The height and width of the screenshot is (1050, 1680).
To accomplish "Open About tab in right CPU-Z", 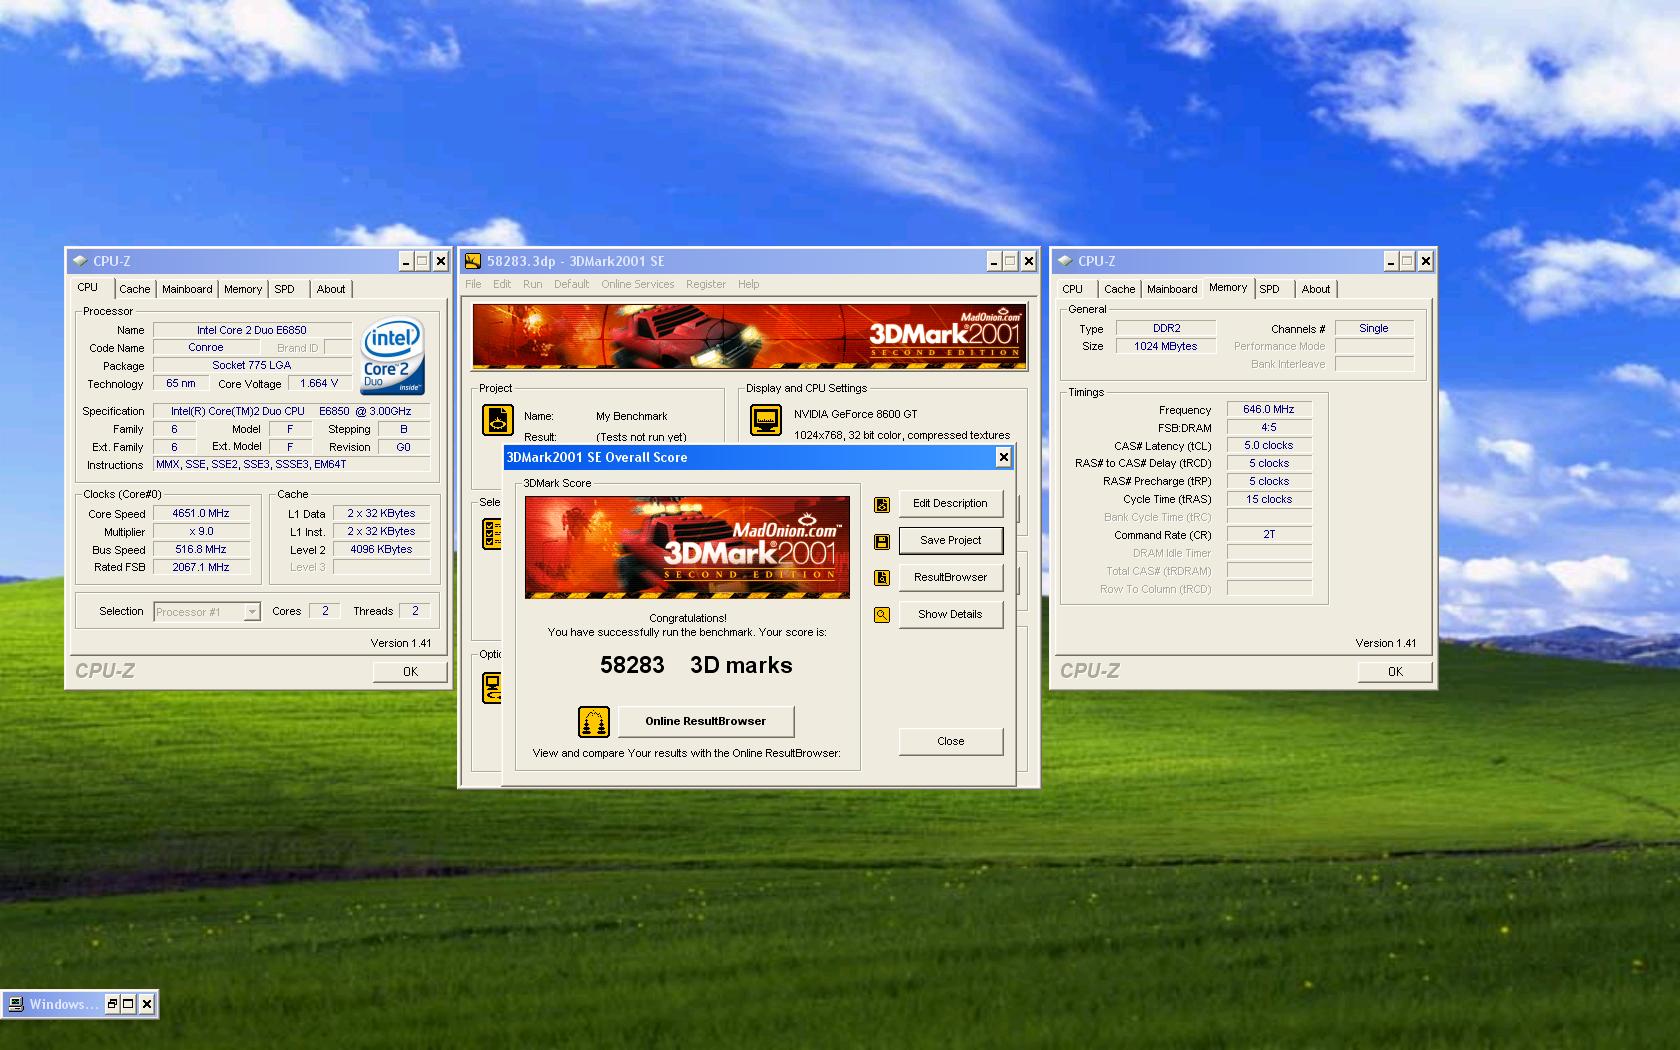I will [1316, 289].
